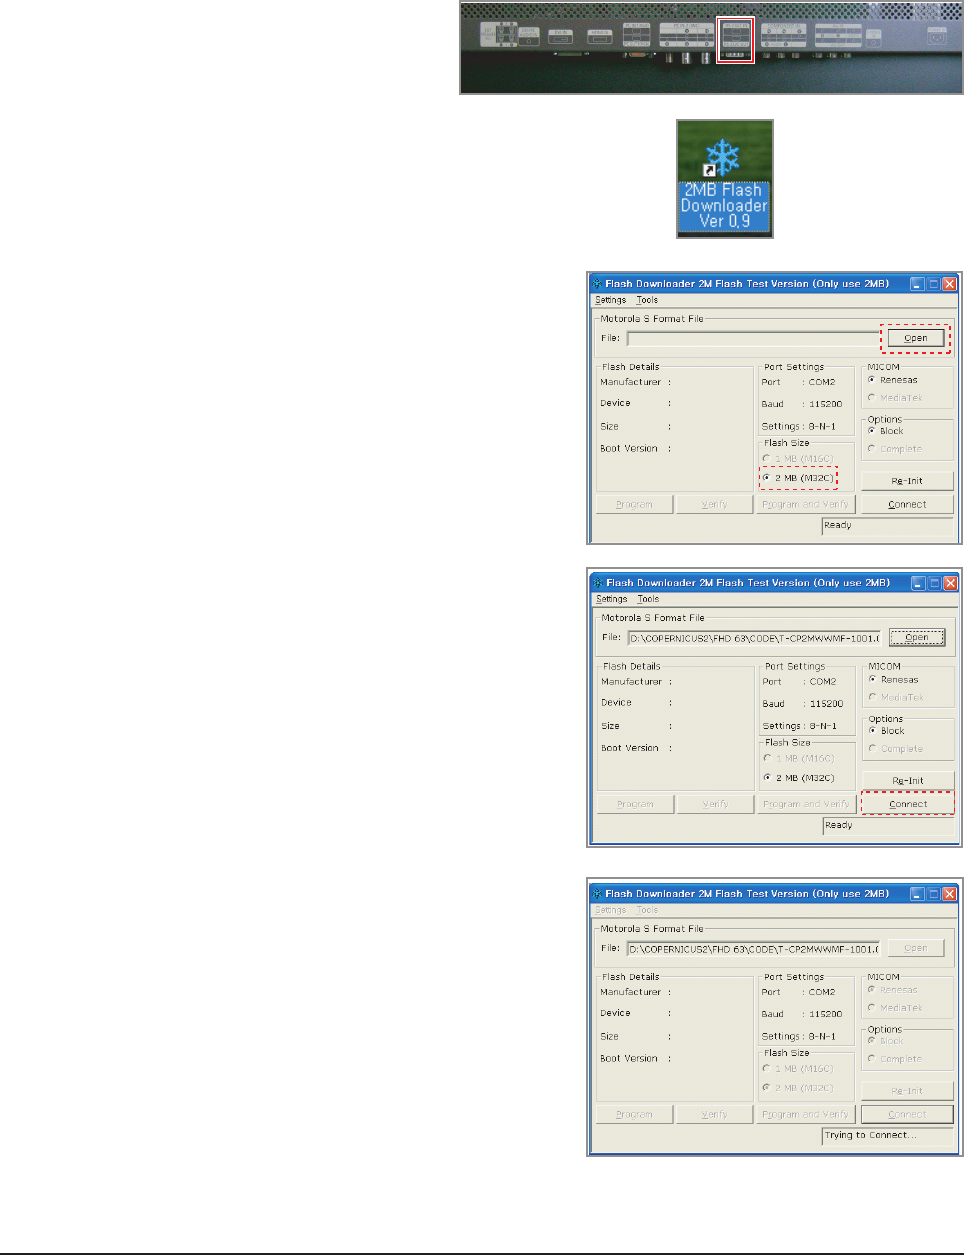Click Connect in file-loaded Ready window
The width and height of the screenshot is (964, 1255).
click(x=908, y=804)
